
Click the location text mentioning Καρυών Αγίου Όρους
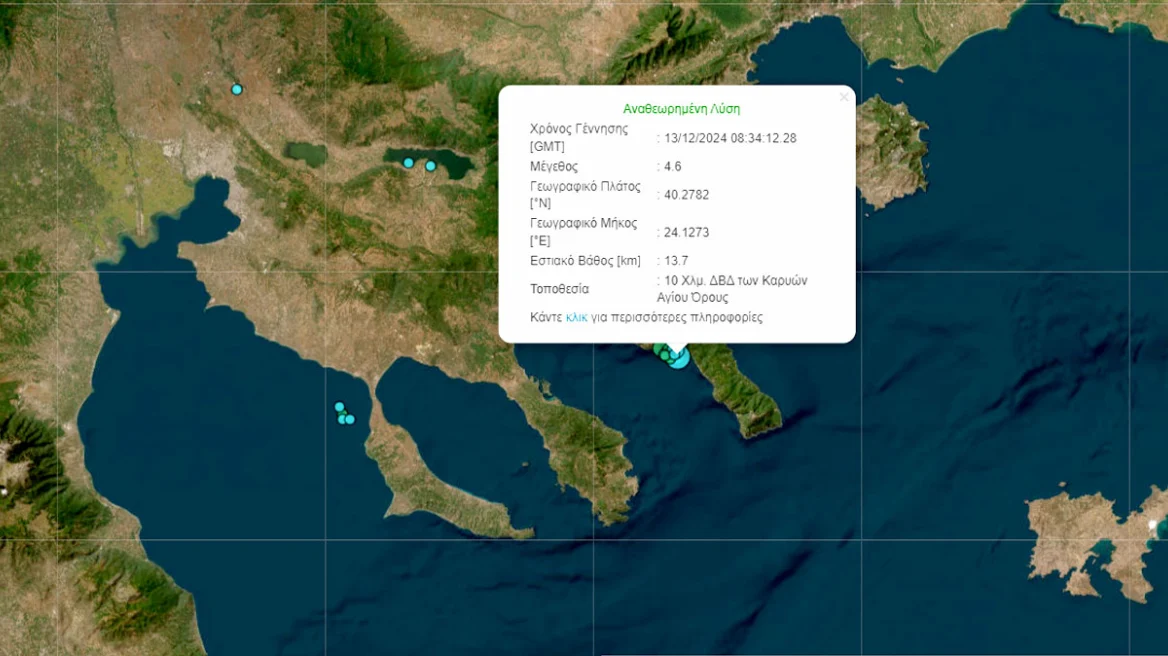point(735,289)
